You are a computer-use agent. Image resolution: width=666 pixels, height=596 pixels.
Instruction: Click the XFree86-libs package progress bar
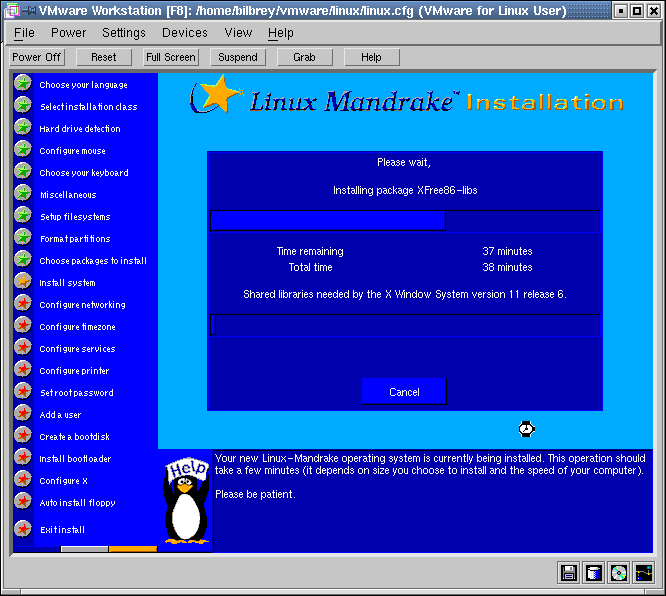(x=404, y=221)
